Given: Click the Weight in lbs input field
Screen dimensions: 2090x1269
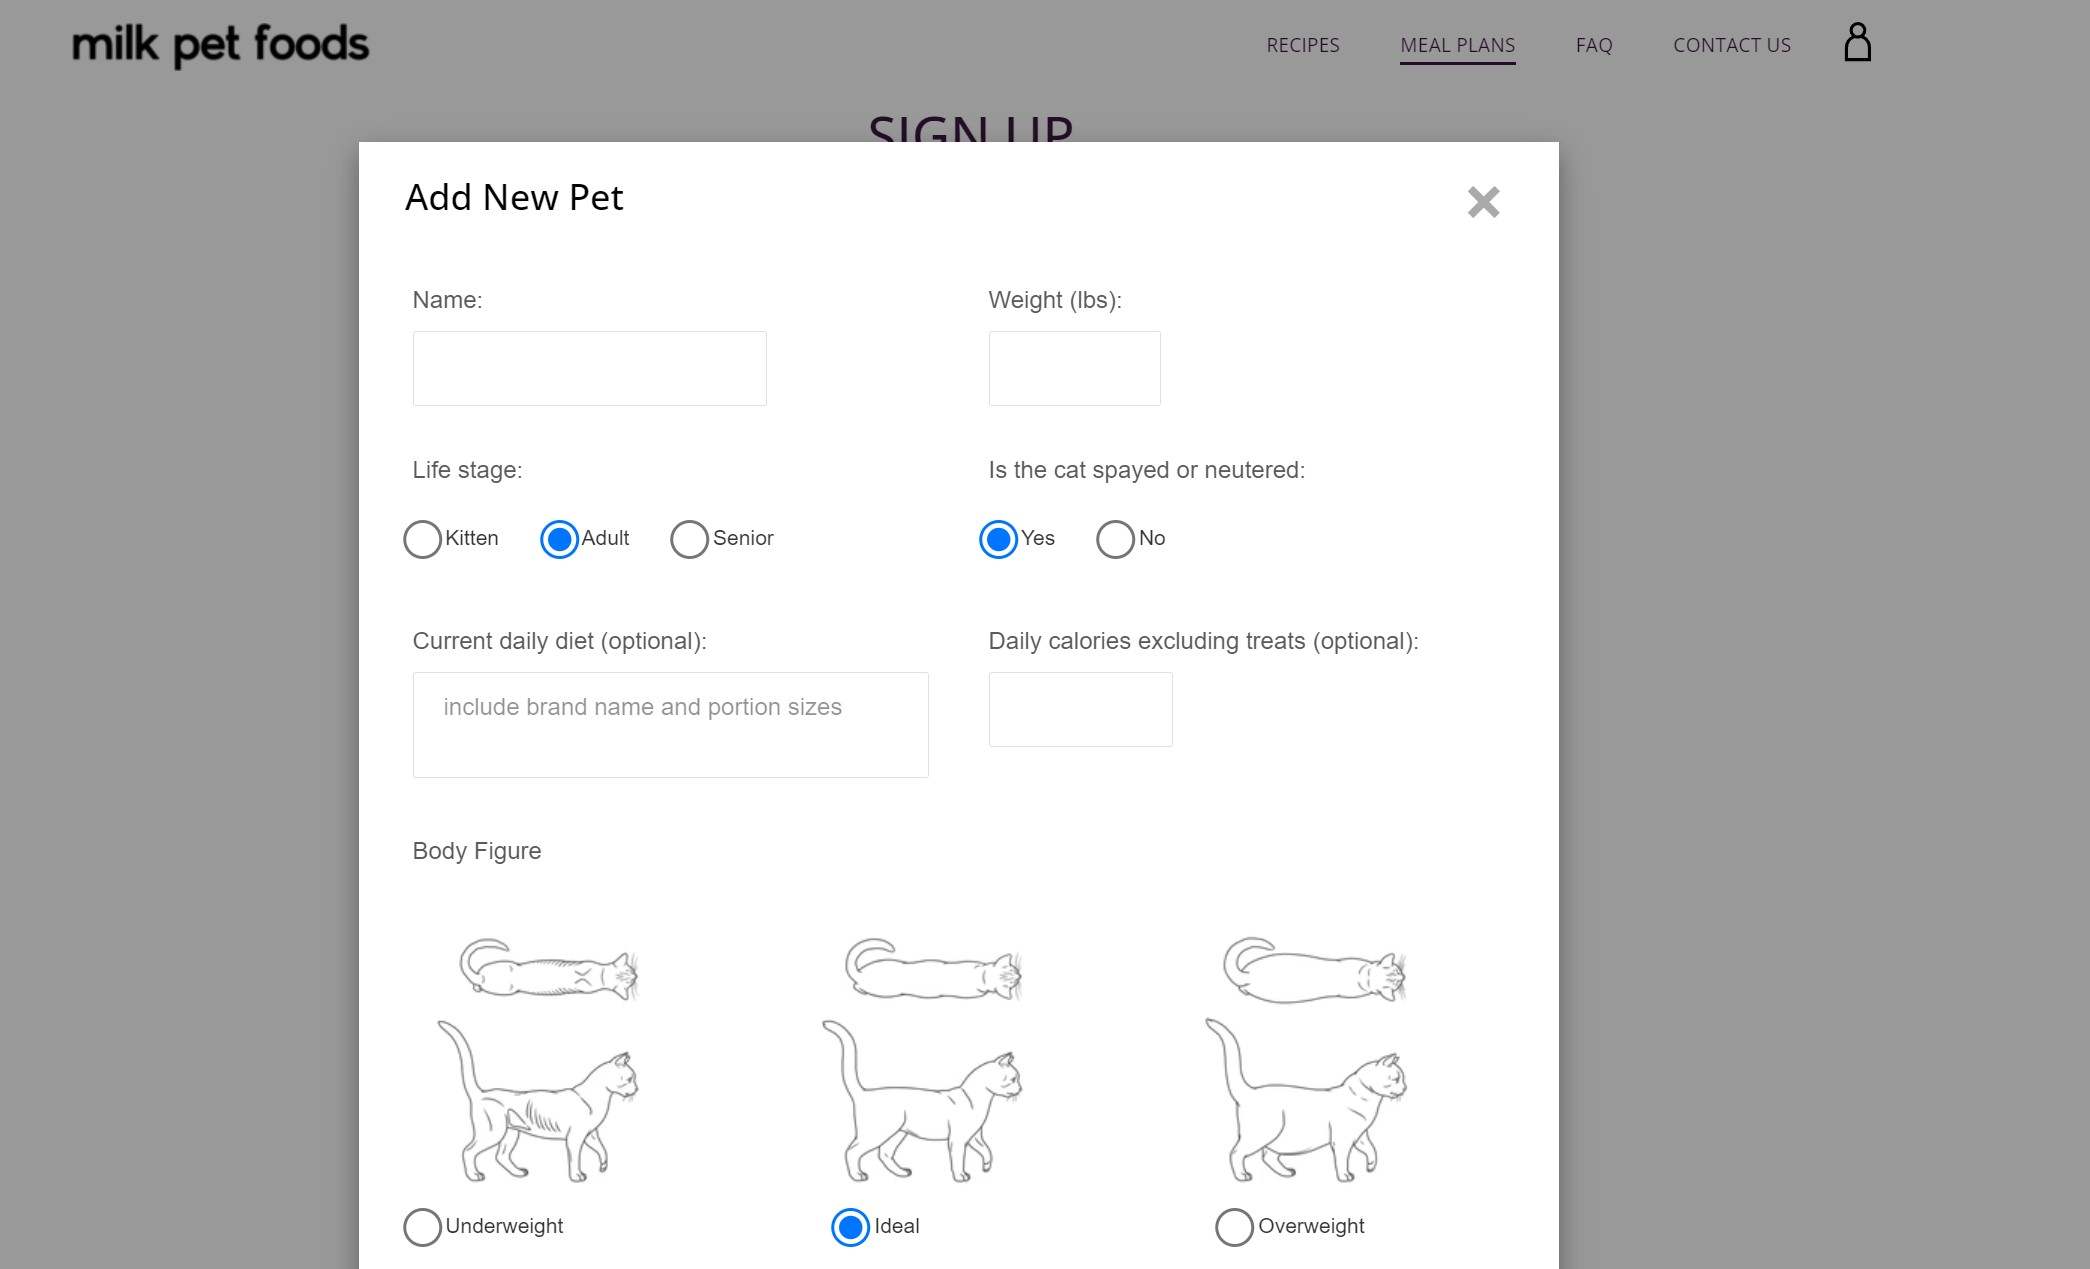Looking at the screenshot, I should pos(1073,369).
